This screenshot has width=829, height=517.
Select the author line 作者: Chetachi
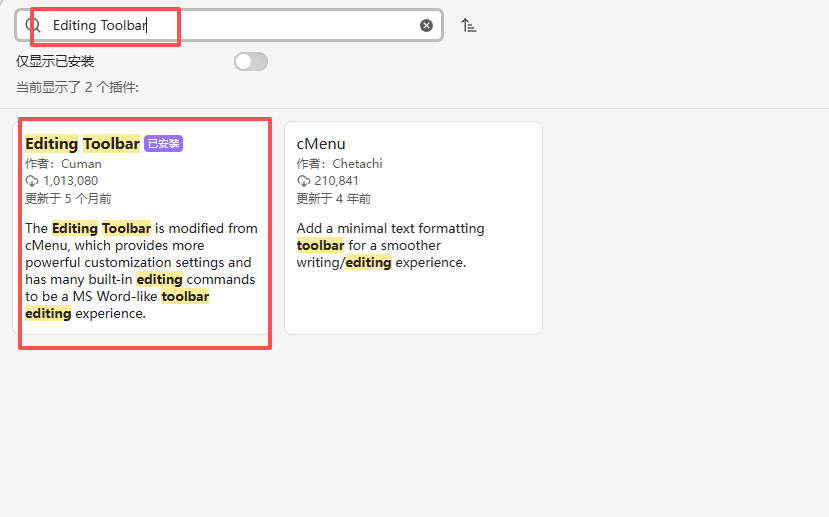339,163
